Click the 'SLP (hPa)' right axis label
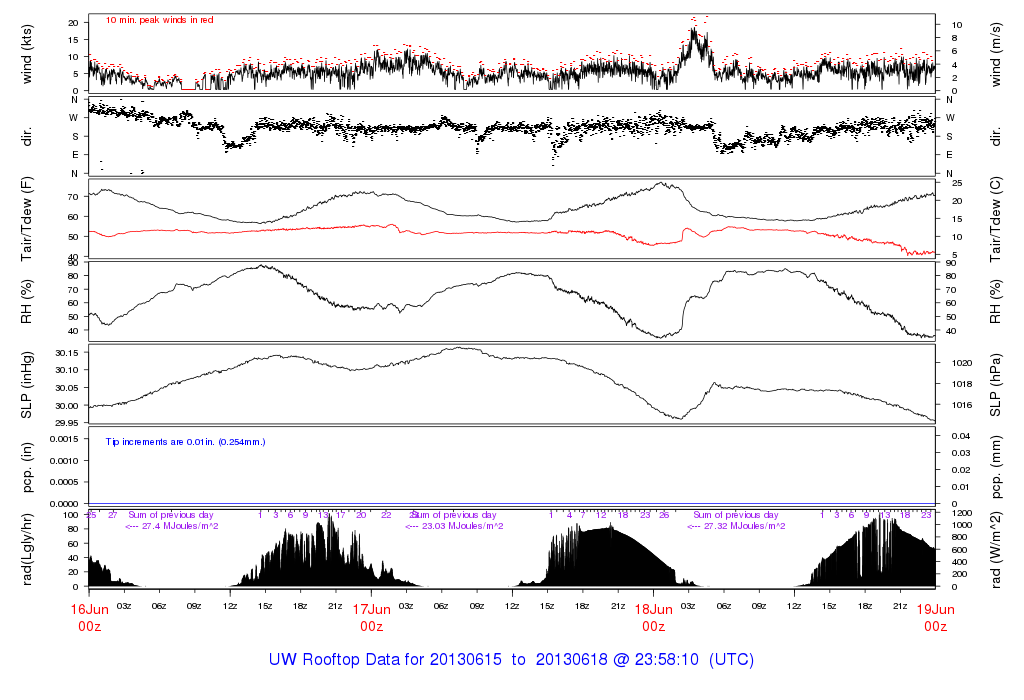Viewport: 1024px width, 700px height. click(996, 385)
